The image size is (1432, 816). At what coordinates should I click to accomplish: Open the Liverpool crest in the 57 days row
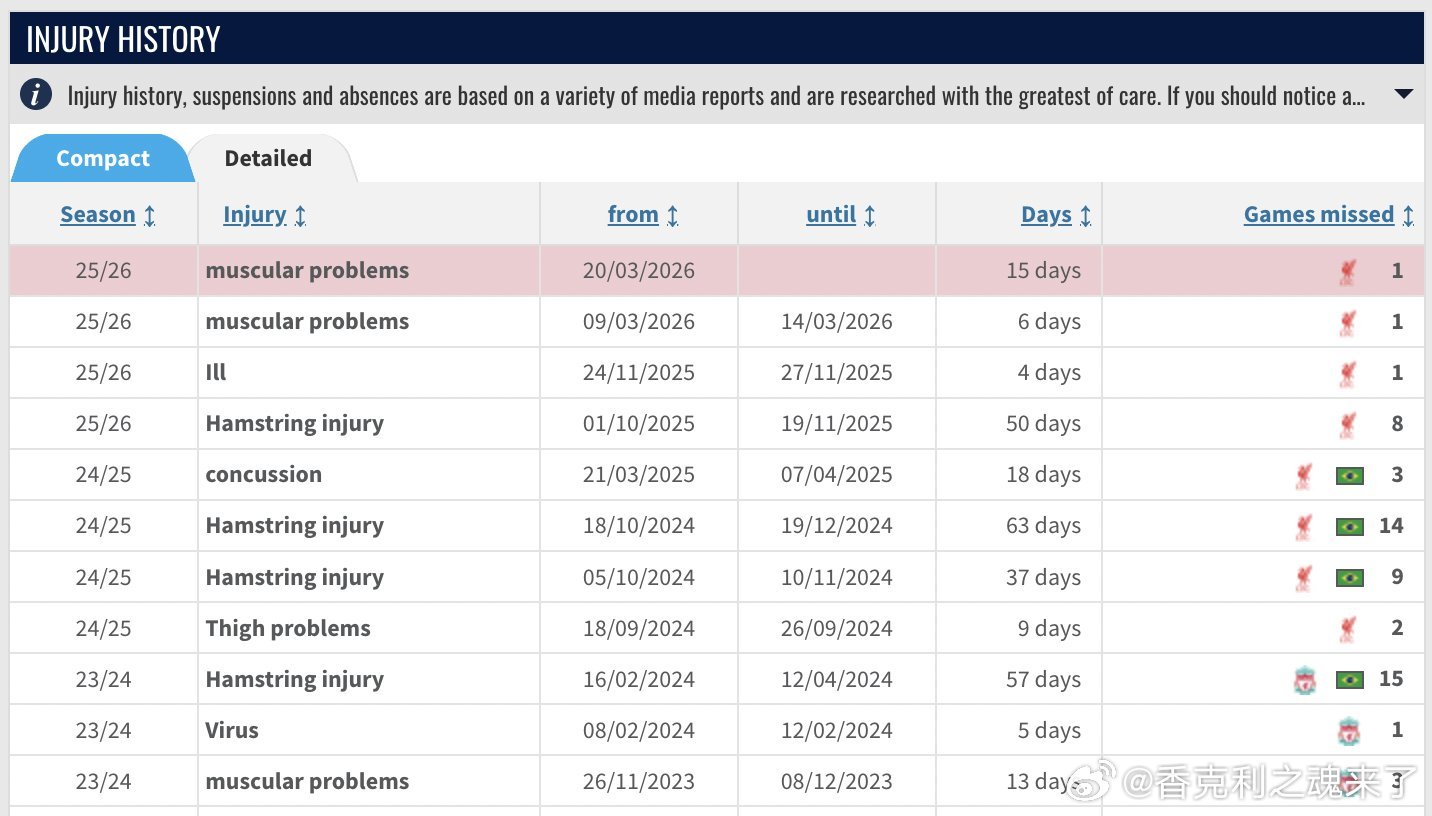coord(1304,680)
